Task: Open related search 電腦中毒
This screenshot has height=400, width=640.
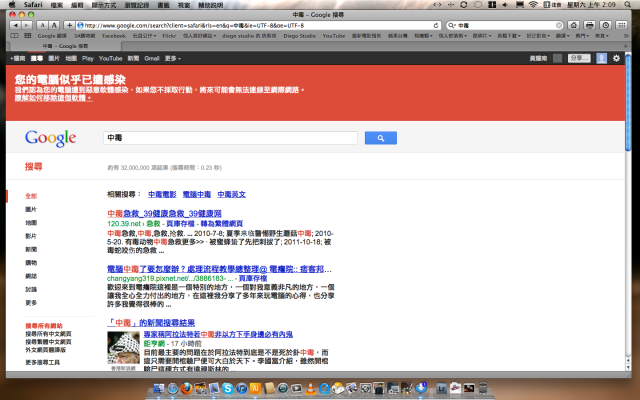Action: [197, 194]
